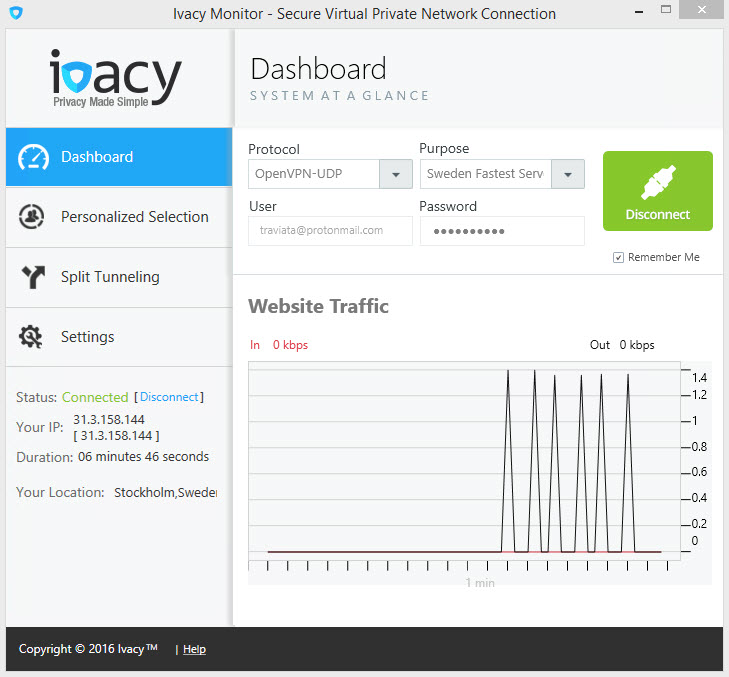Click the IP address 31.3.158.144 first line

pos(109,420)
